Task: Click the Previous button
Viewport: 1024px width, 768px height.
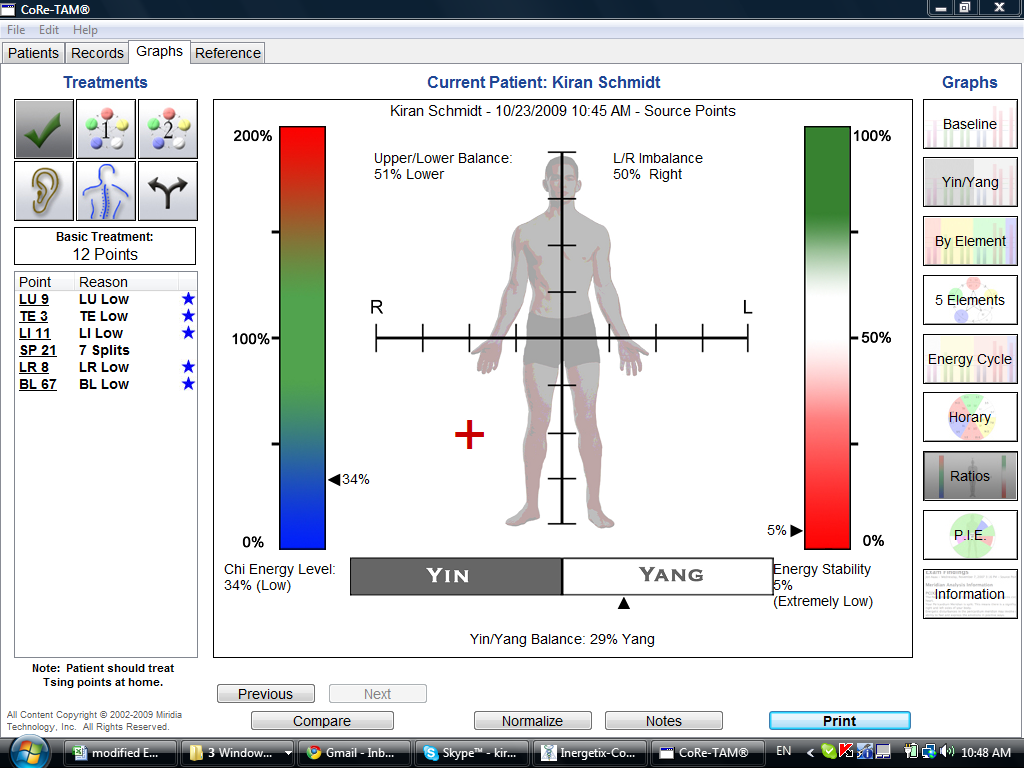Action: coord(266,694)
